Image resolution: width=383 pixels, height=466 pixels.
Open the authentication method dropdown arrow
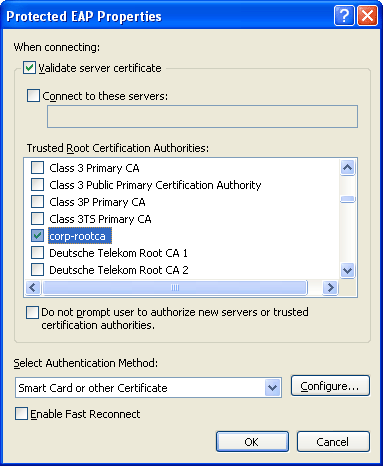pos(273,388)
